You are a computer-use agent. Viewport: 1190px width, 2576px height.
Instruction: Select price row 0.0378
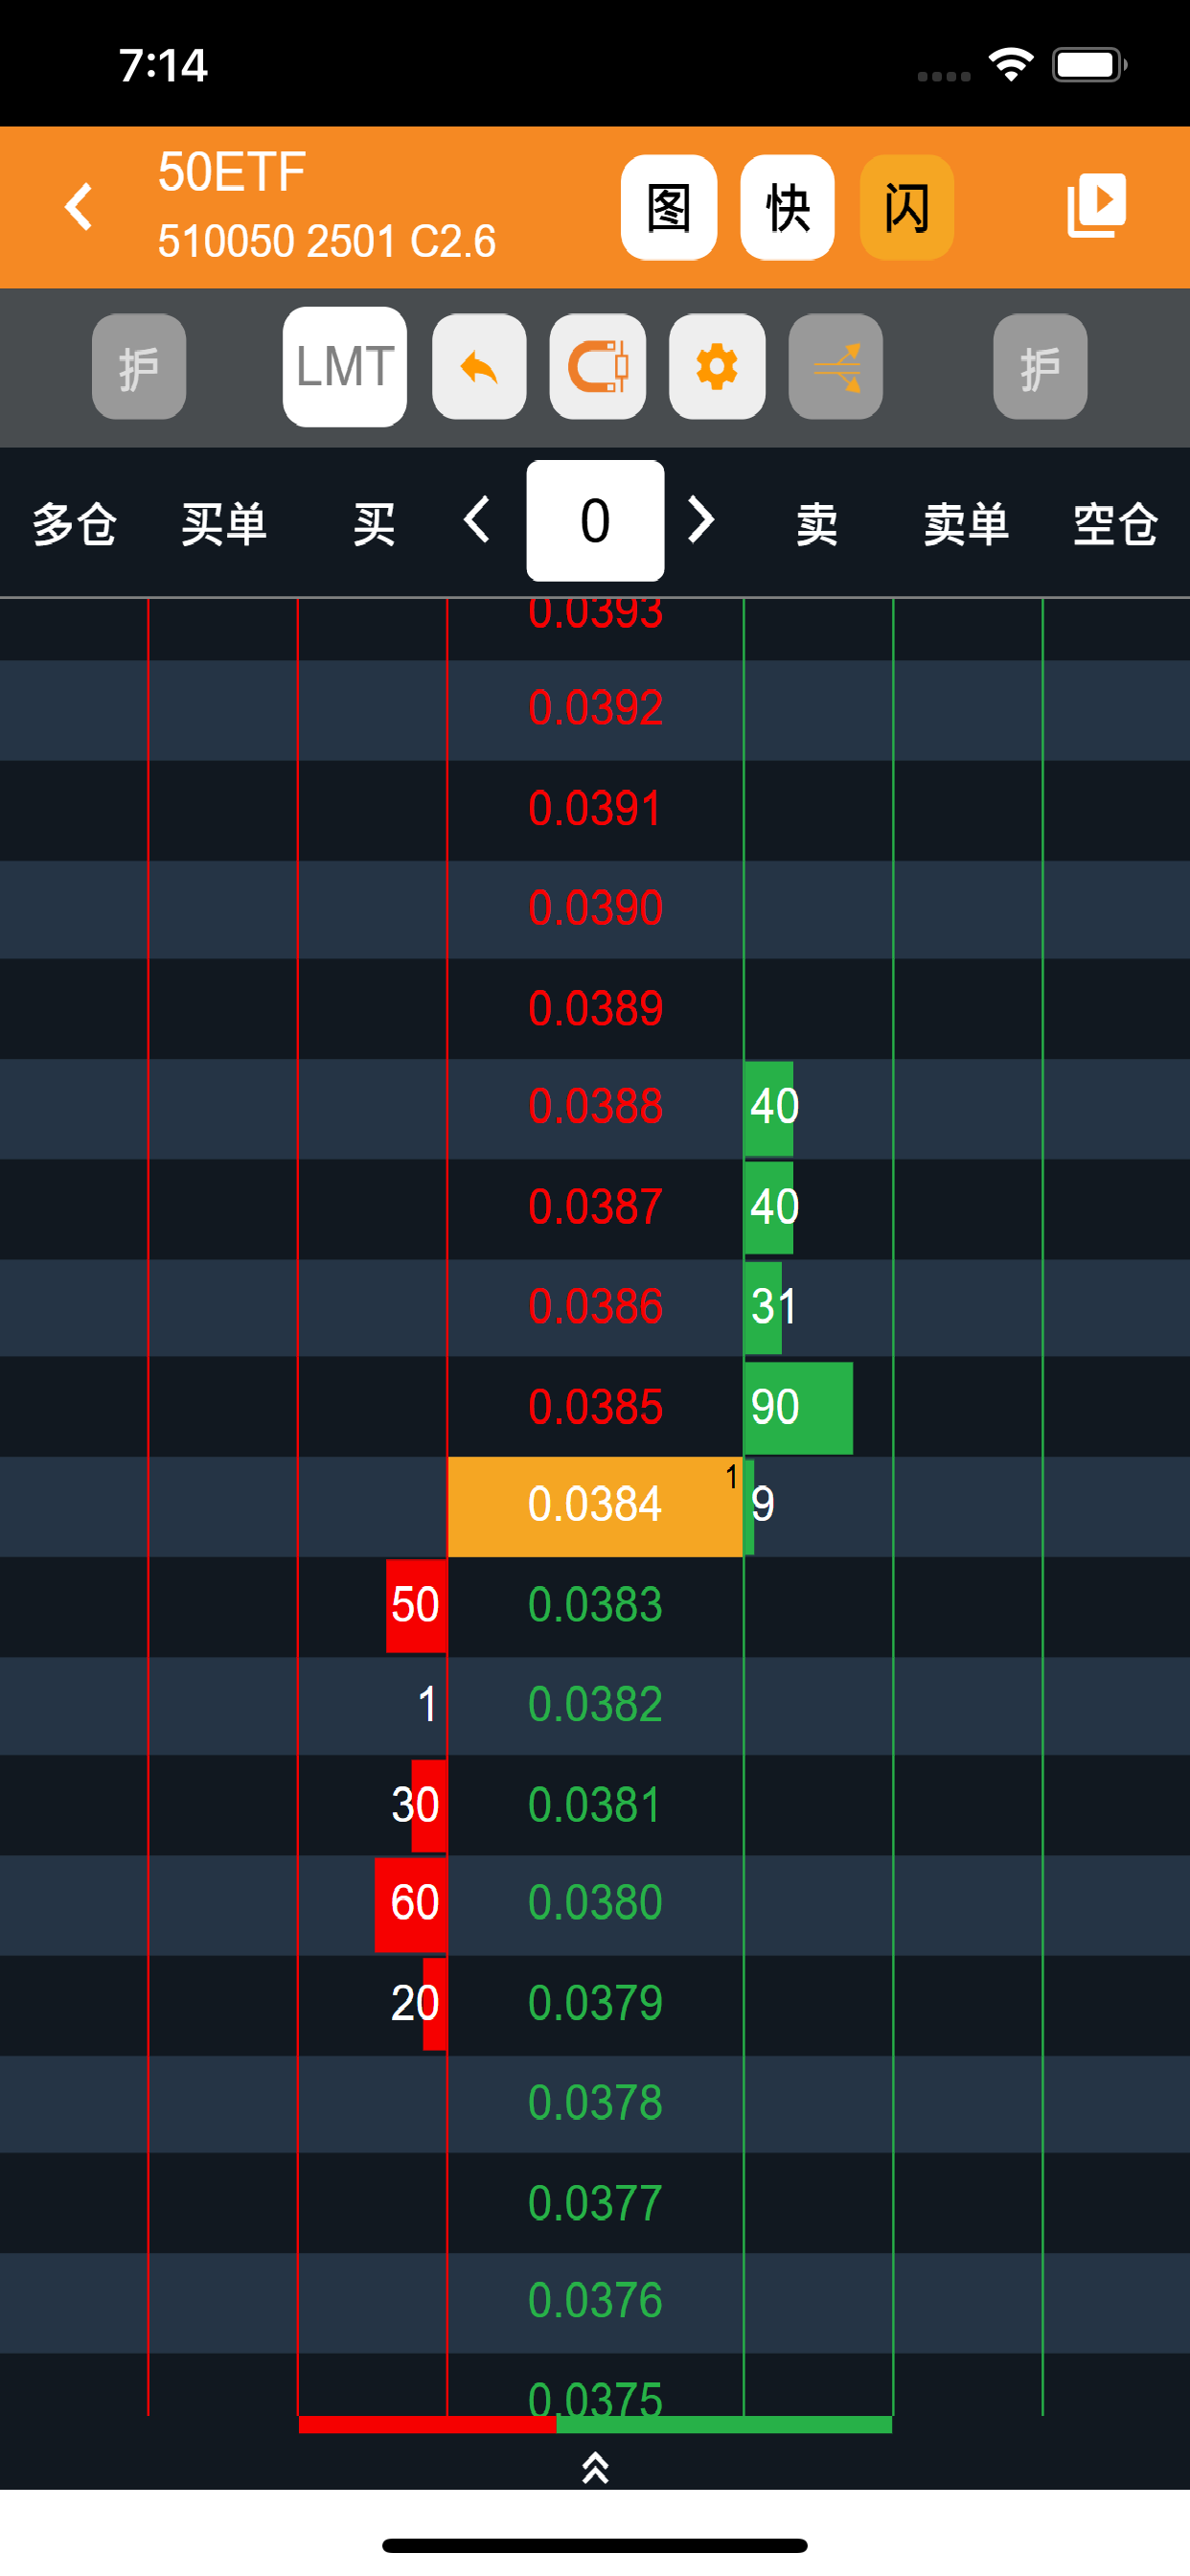(595, 2102)
